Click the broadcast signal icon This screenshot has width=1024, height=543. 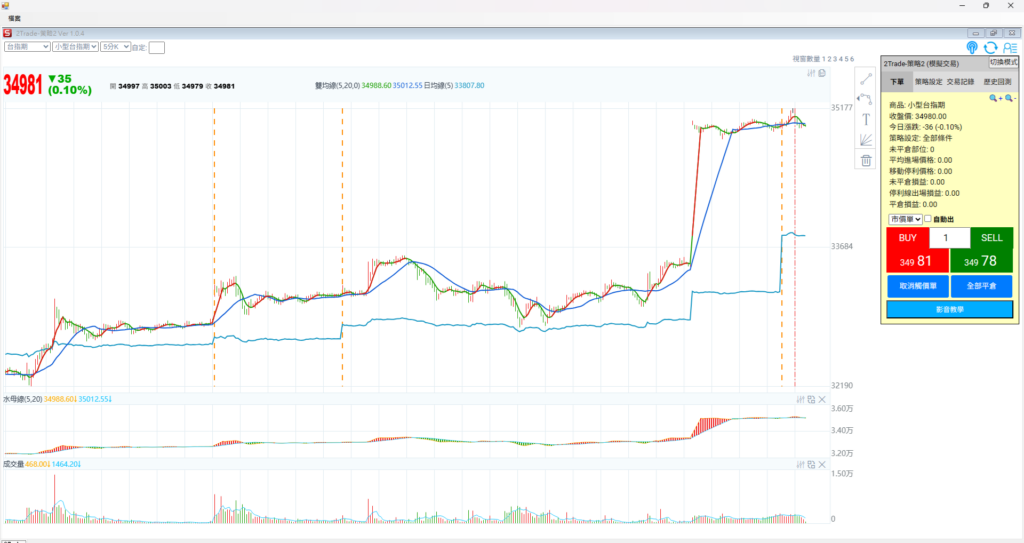pyautogui.click(x=972, y=47)
